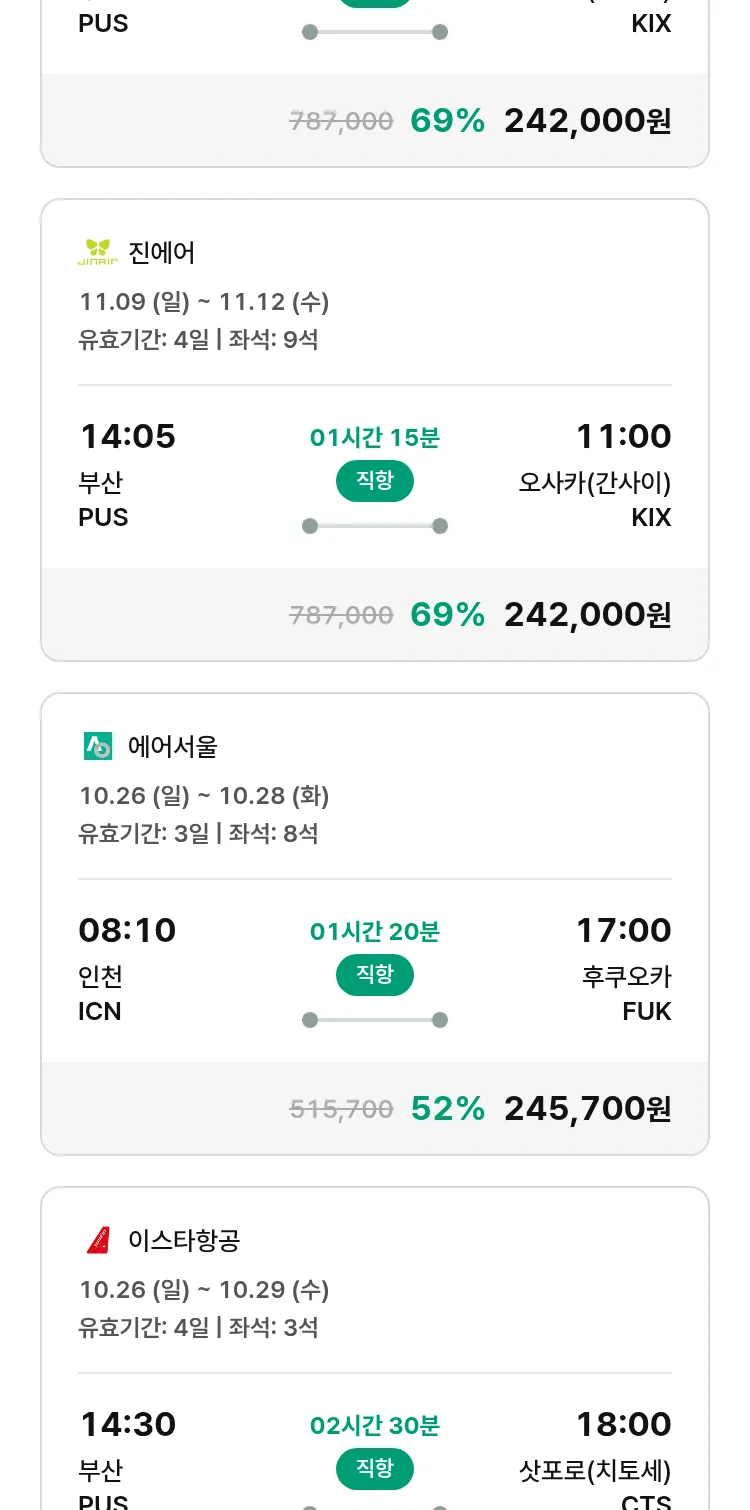Click the 52% discount label
This screenshot has height=1510, width=750.
coord(447,1108)
